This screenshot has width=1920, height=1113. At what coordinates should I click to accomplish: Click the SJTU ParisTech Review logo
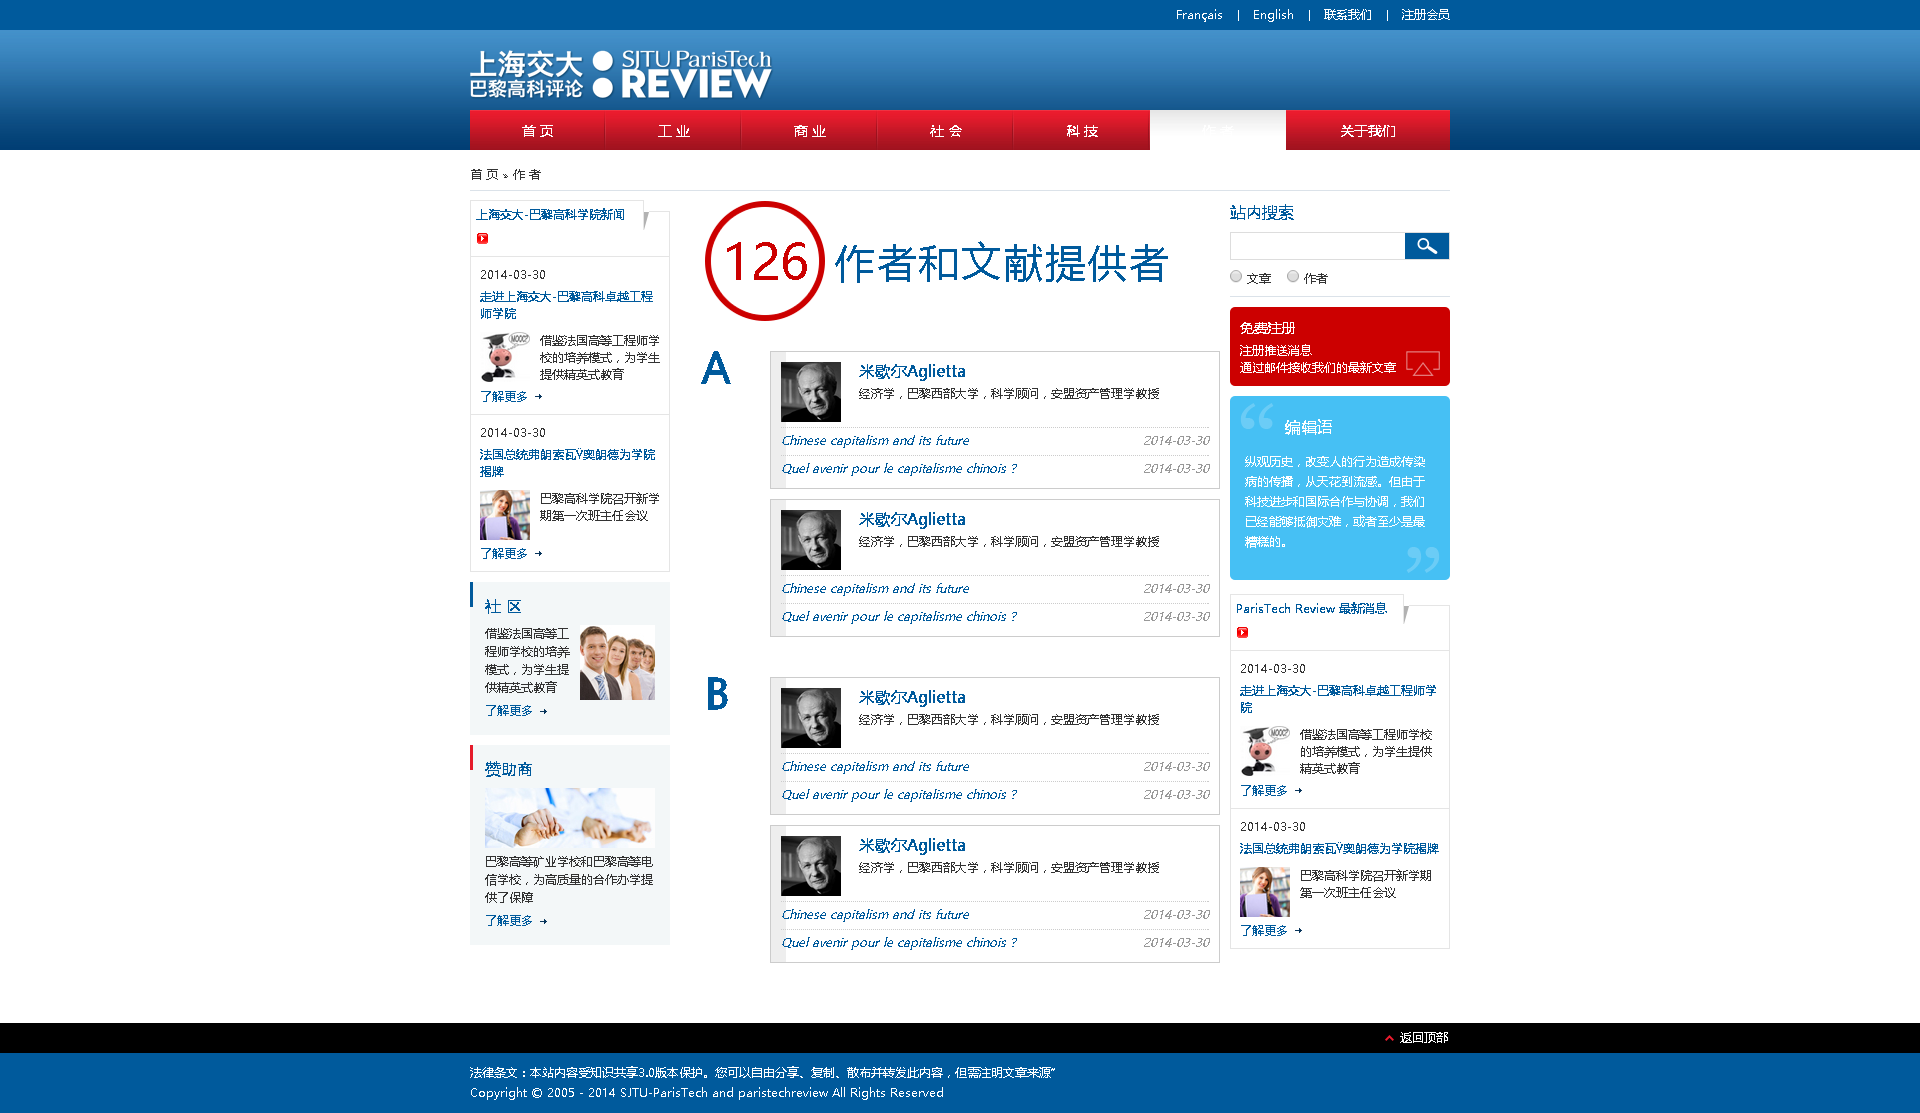tap(620, 75)
